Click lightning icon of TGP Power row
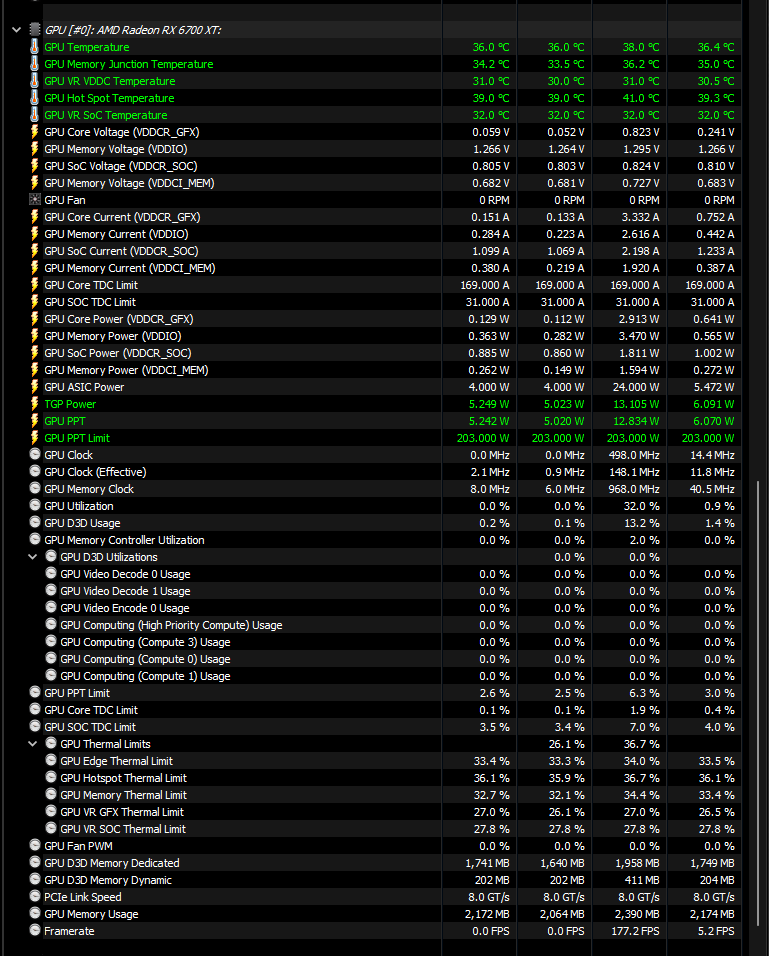 pyautogui.click(x=35, y=404)
